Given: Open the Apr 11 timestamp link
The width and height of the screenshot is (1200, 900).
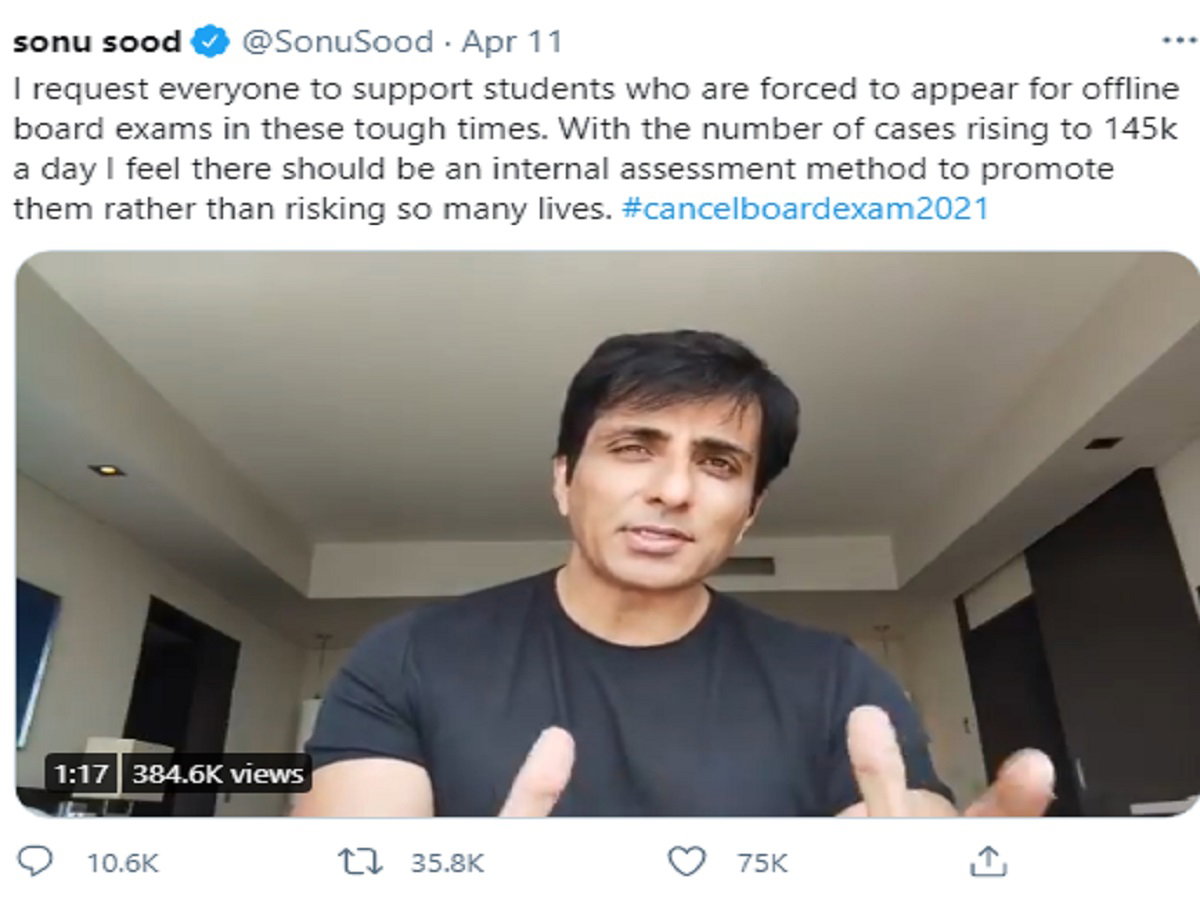Looking at the screenshot, I should click(x=512, y=42).
